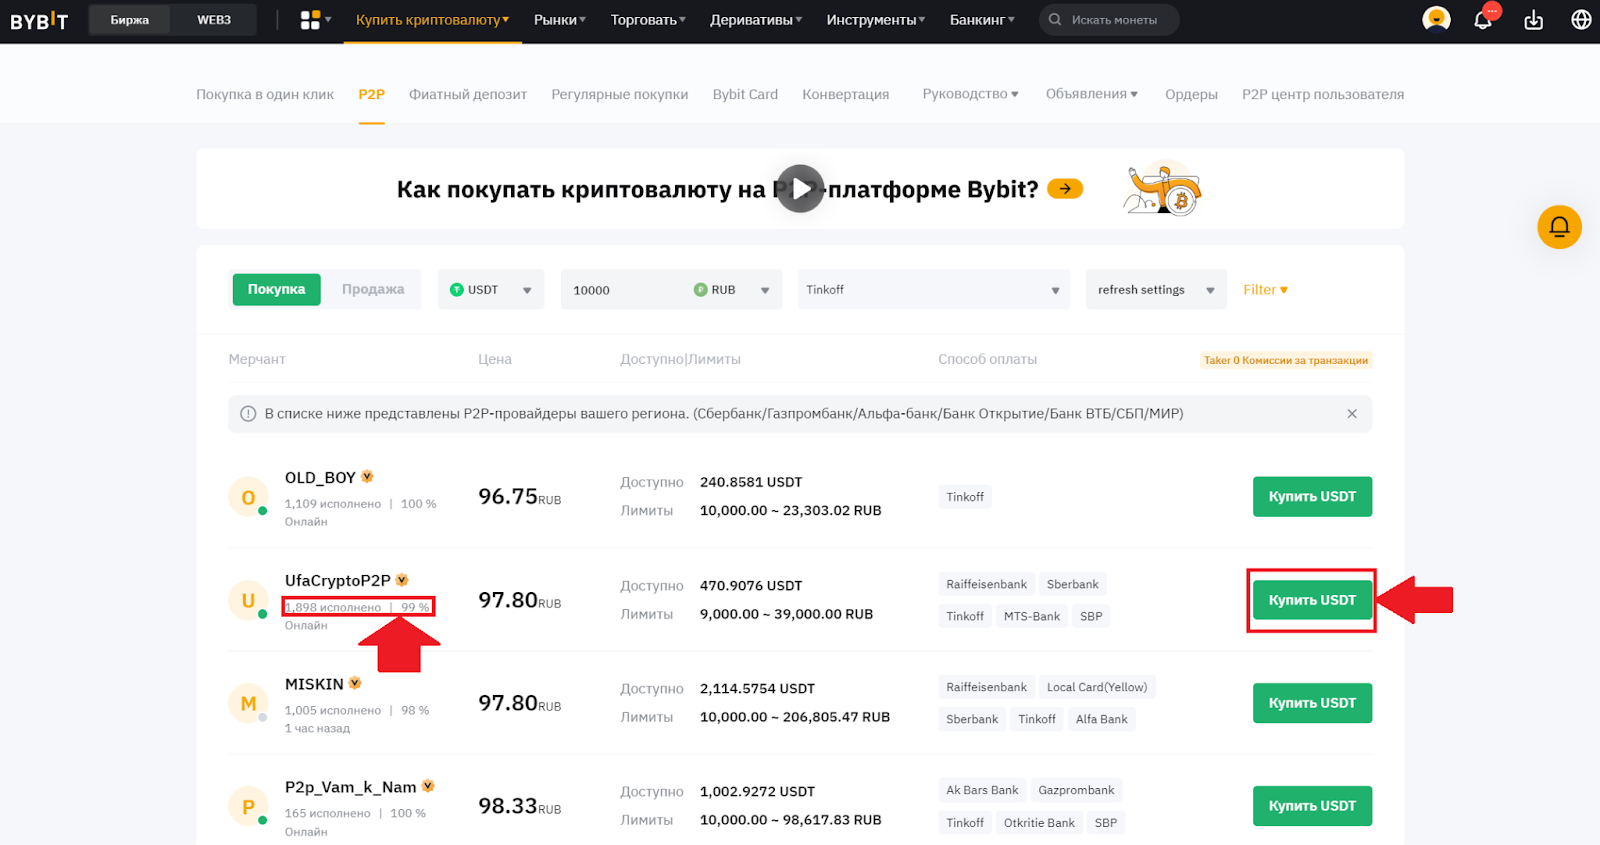The height and width of the screenshot is (845, 1600).
Task: Click the yellow arrow on banner
Action: [x=1065, y=189]
